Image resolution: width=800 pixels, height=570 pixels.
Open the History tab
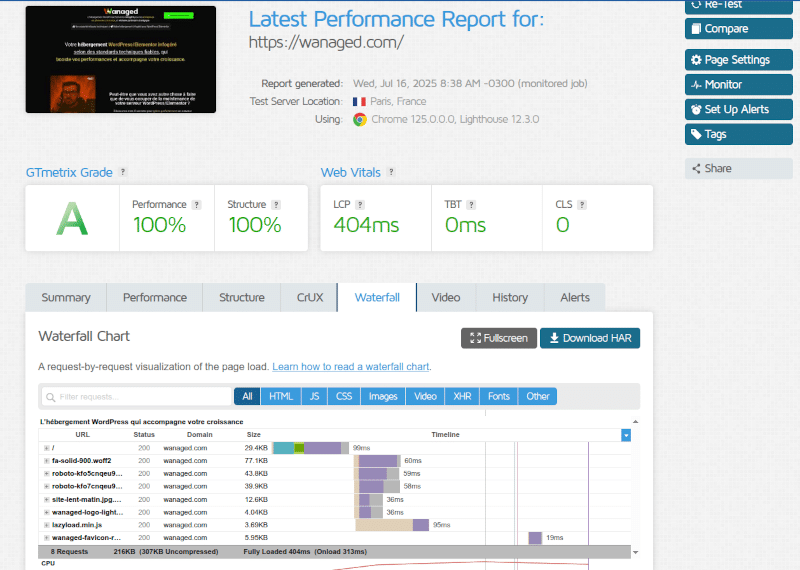tap(510, 298)
